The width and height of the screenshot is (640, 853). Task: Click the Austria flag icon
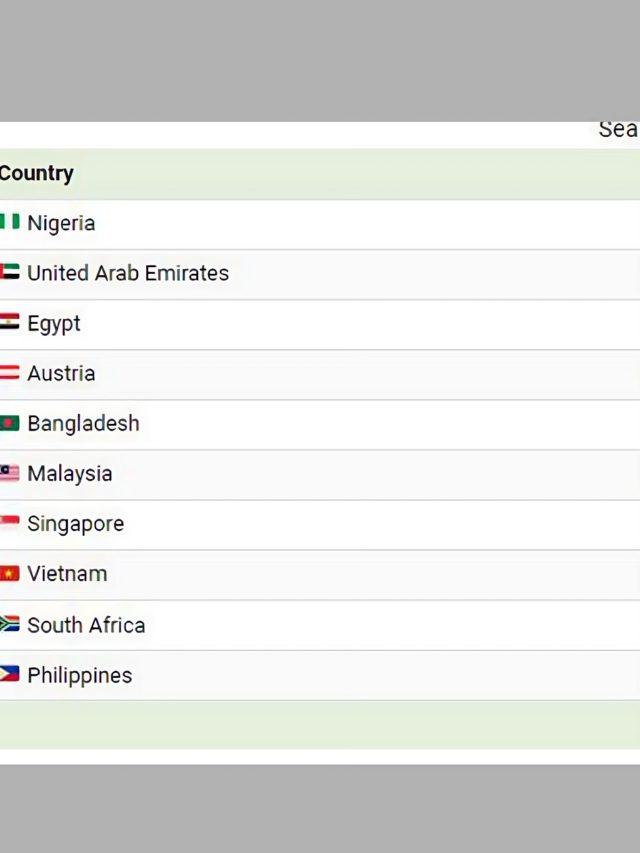[x=10, y=373]
